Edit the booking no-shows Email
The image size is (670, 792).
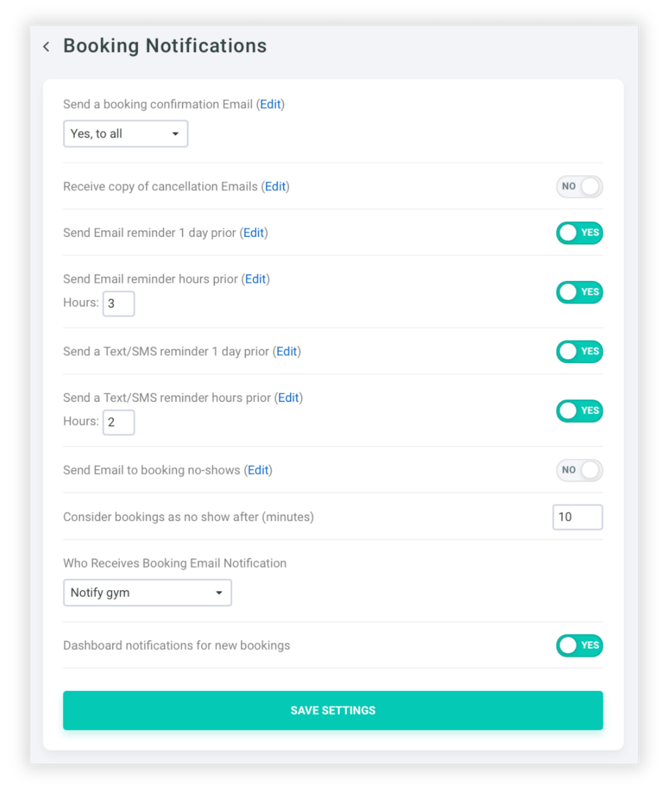pos(258,470)
